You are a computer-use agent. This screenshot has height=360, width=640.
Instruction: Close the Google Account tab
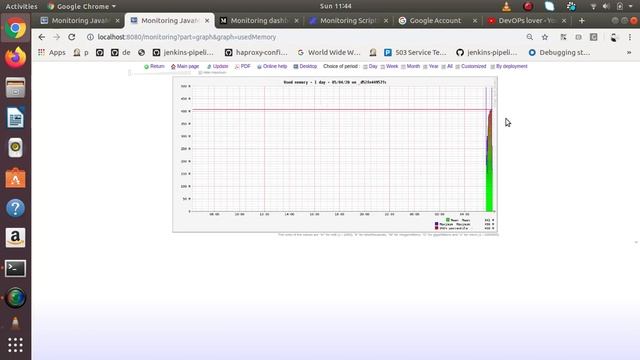475,20
